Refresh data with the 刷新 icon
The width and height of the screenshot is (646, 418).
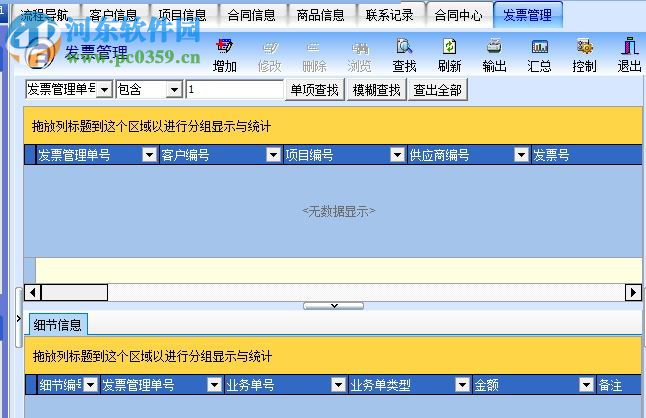click(449, 56)
